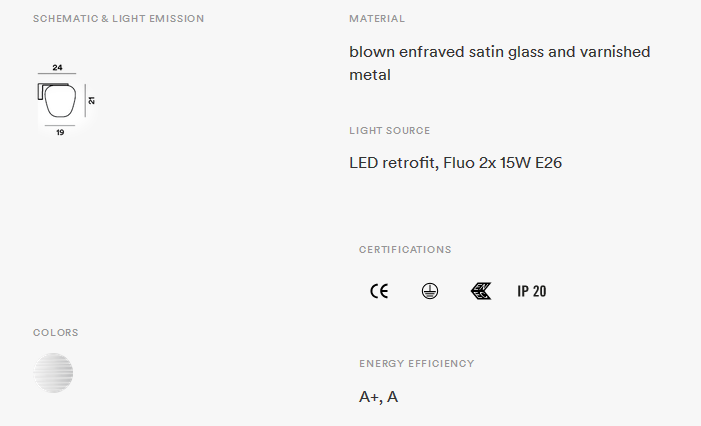Click the Schematic & Light Emission heading

point(118,19)
